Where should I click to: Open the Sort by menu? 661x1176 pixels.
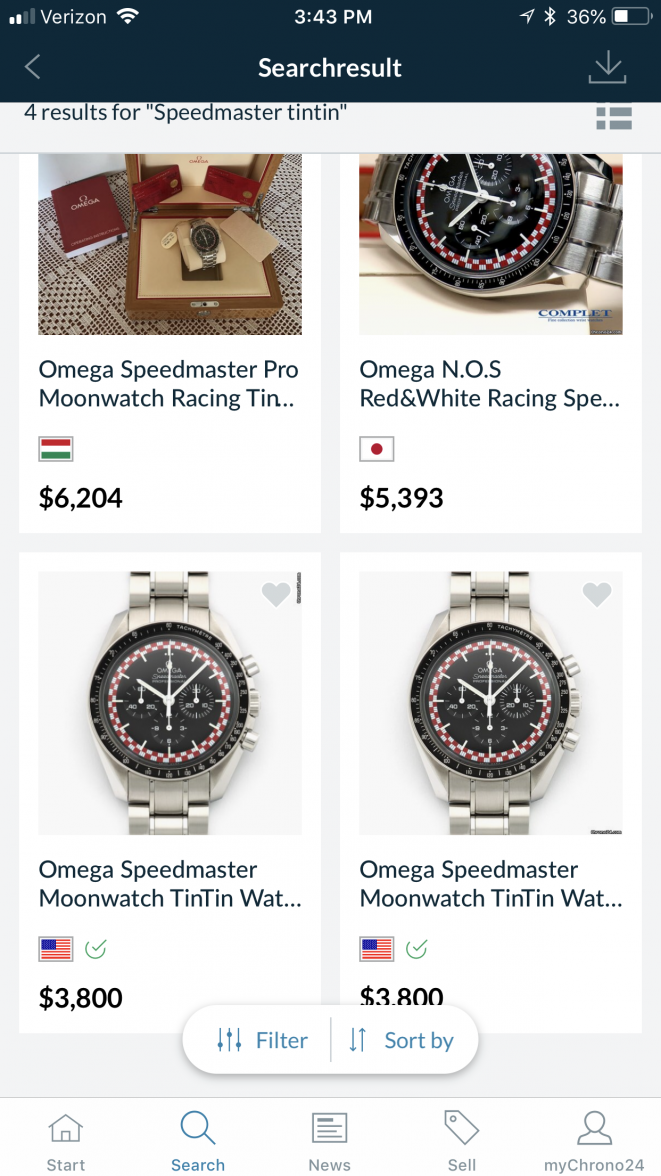pos(402,1040)
